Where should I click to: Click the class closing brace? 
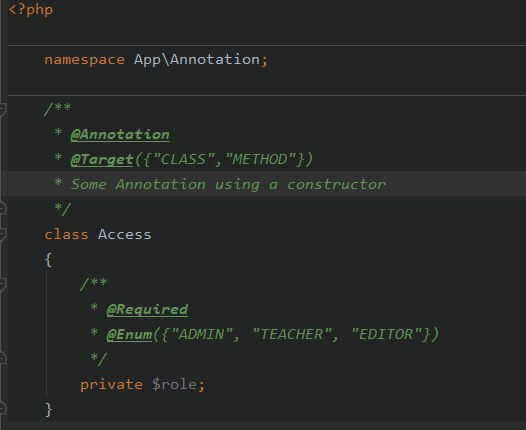(x=49, y=410)
